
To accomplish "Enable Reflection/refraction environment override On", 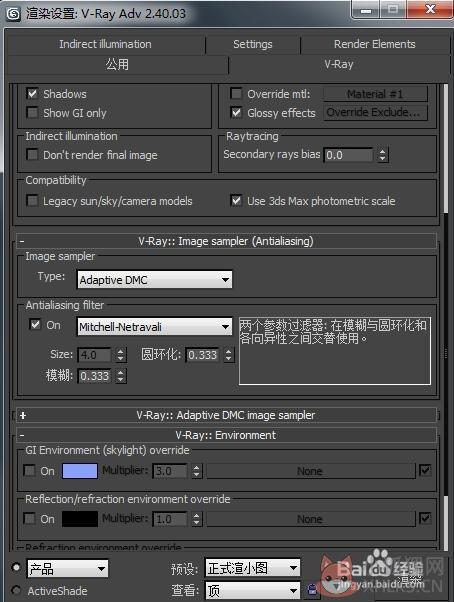I will pos(30,519).
